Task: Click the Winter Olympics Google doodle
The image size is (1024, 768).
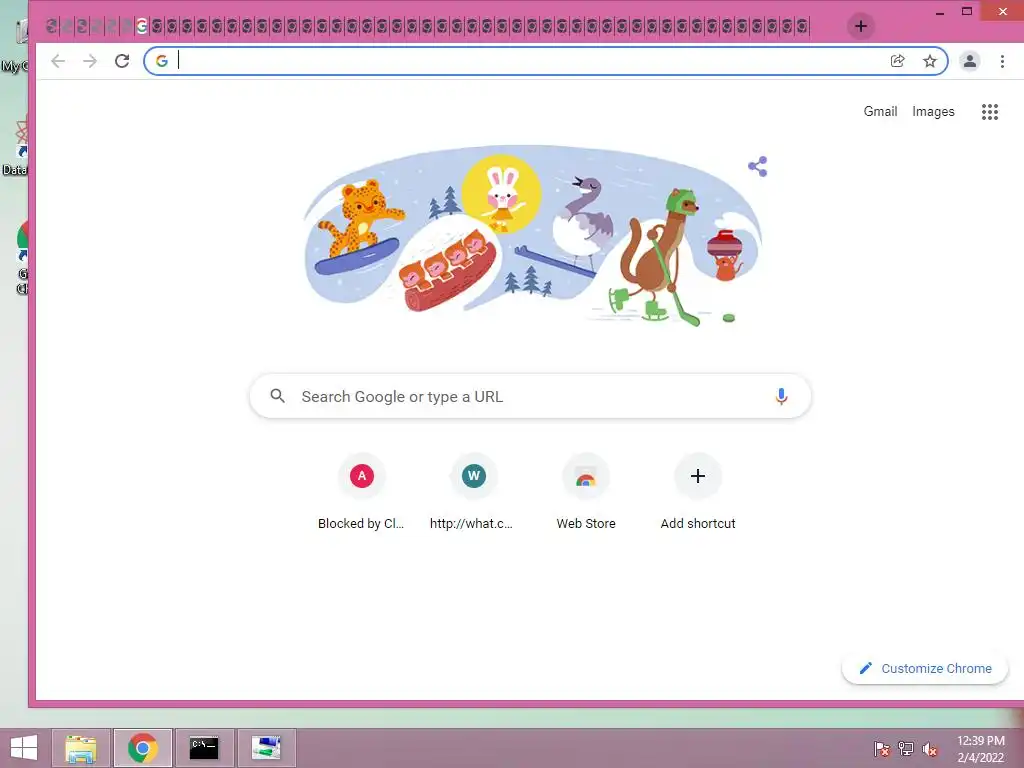Action: click(x=532, y=236)
